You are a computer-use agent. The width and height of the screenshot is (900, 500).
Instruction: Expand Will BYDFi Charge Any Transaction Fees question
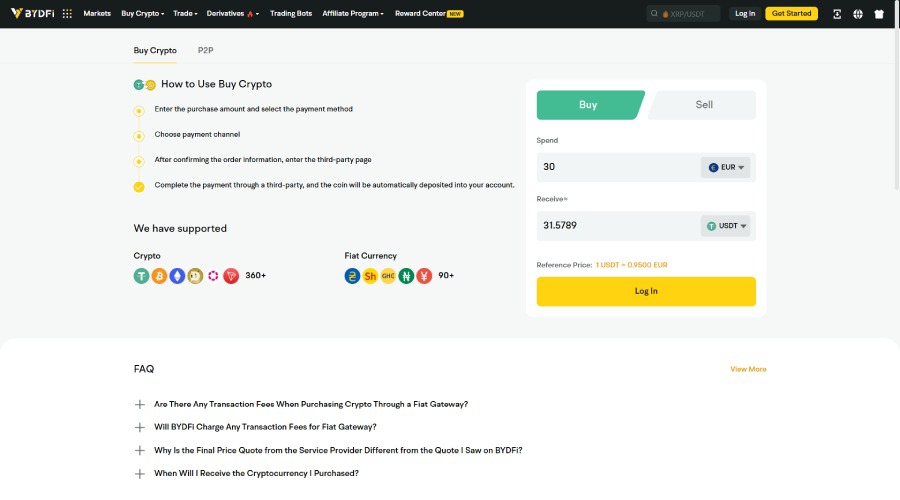point(265,427)
